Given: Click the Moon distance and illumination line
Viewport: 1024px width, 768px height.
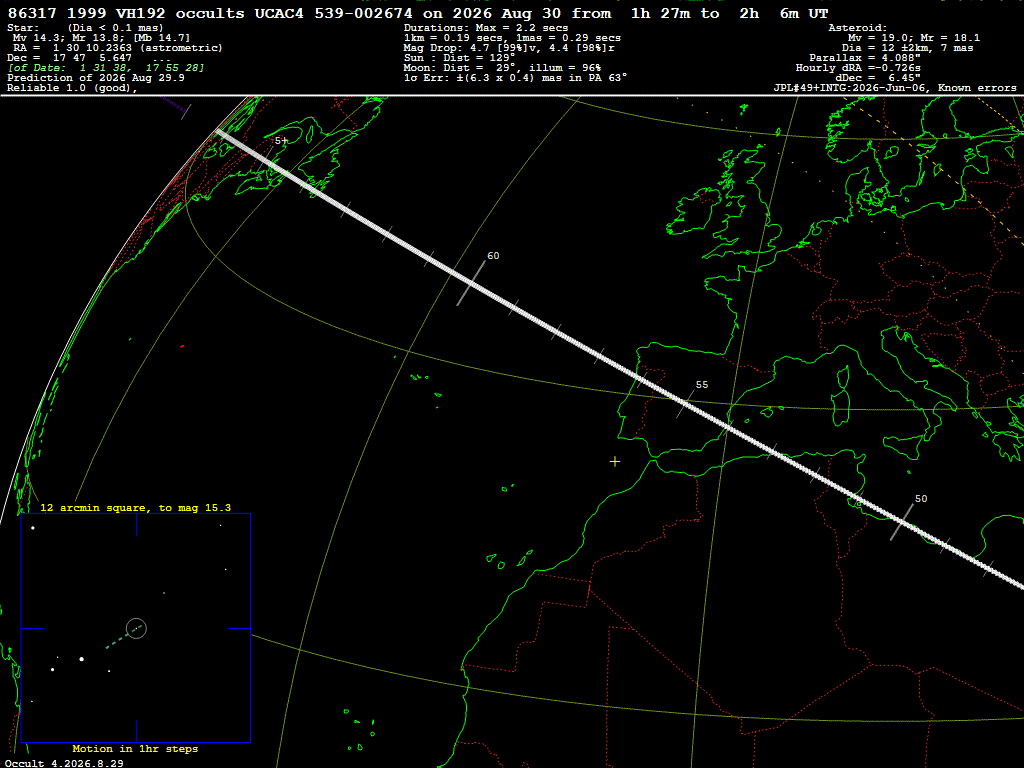Looking at the screenshot, I should coord(502,68).
